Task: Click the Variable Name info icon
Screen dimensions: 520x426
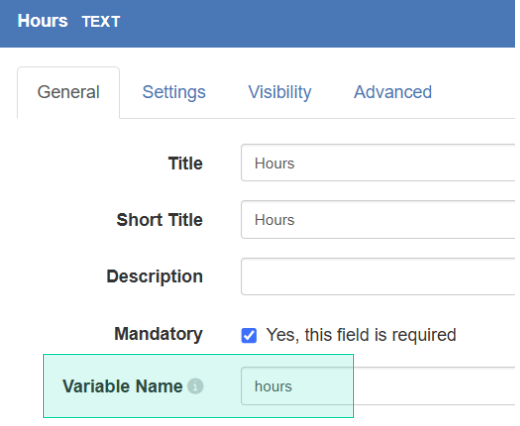Action: click(195, 386)
